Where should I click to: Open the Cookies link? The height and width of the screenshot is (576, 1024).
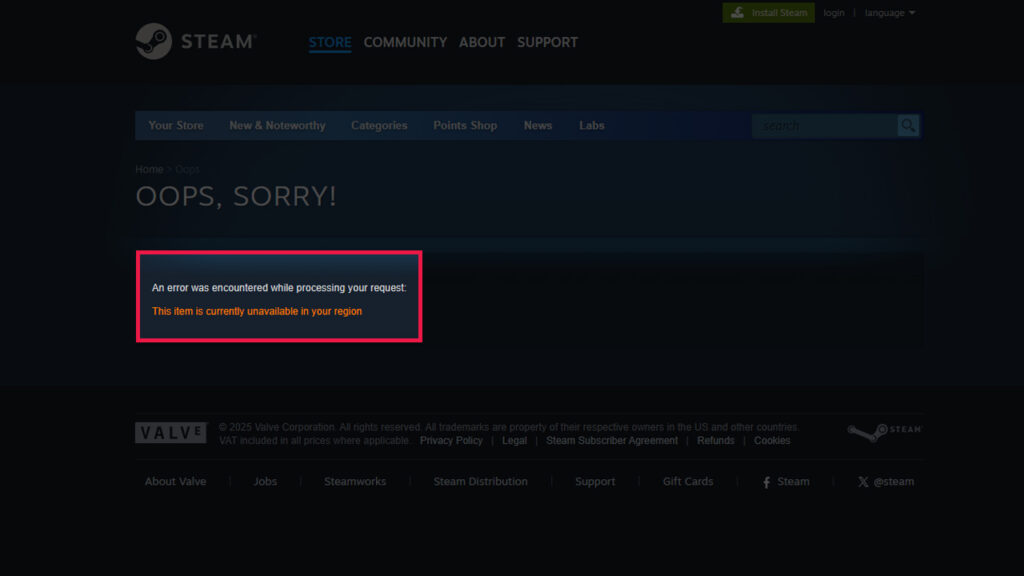click(772, 441)
